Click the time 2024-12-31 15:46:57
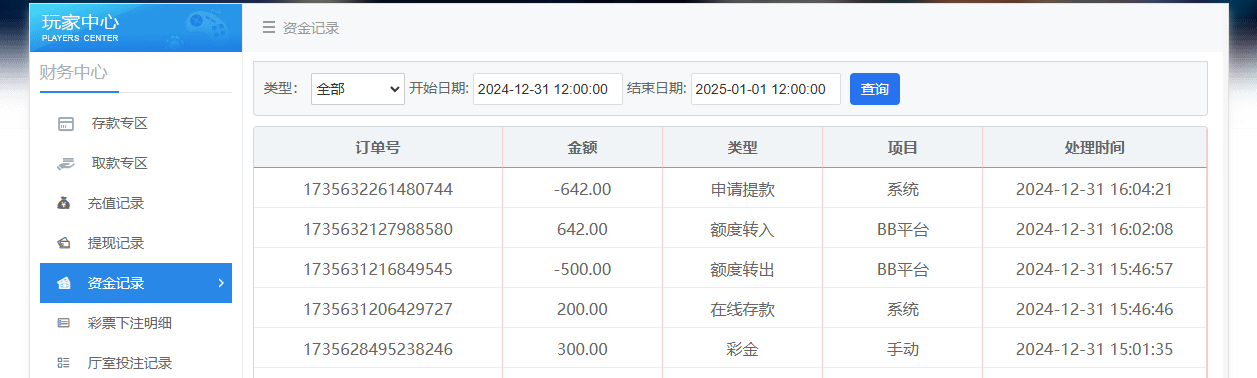The height and width of the screenshot is (378, 1257). click(x=1094, y=269)
